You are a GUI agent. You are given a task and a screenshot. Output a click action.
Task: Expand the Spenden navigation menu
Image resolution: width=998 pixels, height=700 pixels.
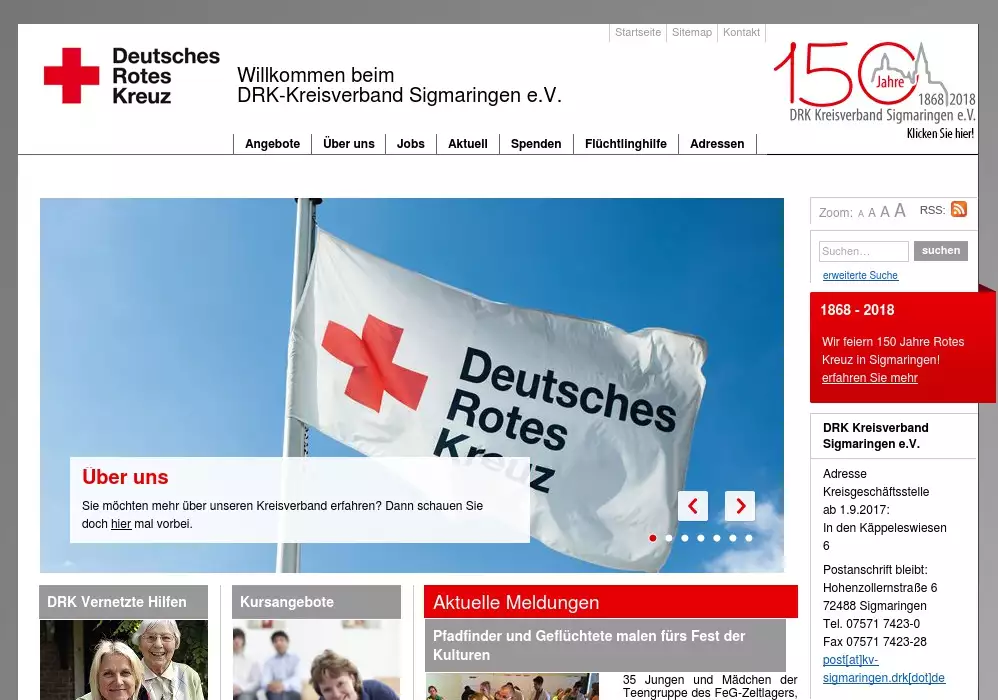pyautogui.click(x=536, y=144)
